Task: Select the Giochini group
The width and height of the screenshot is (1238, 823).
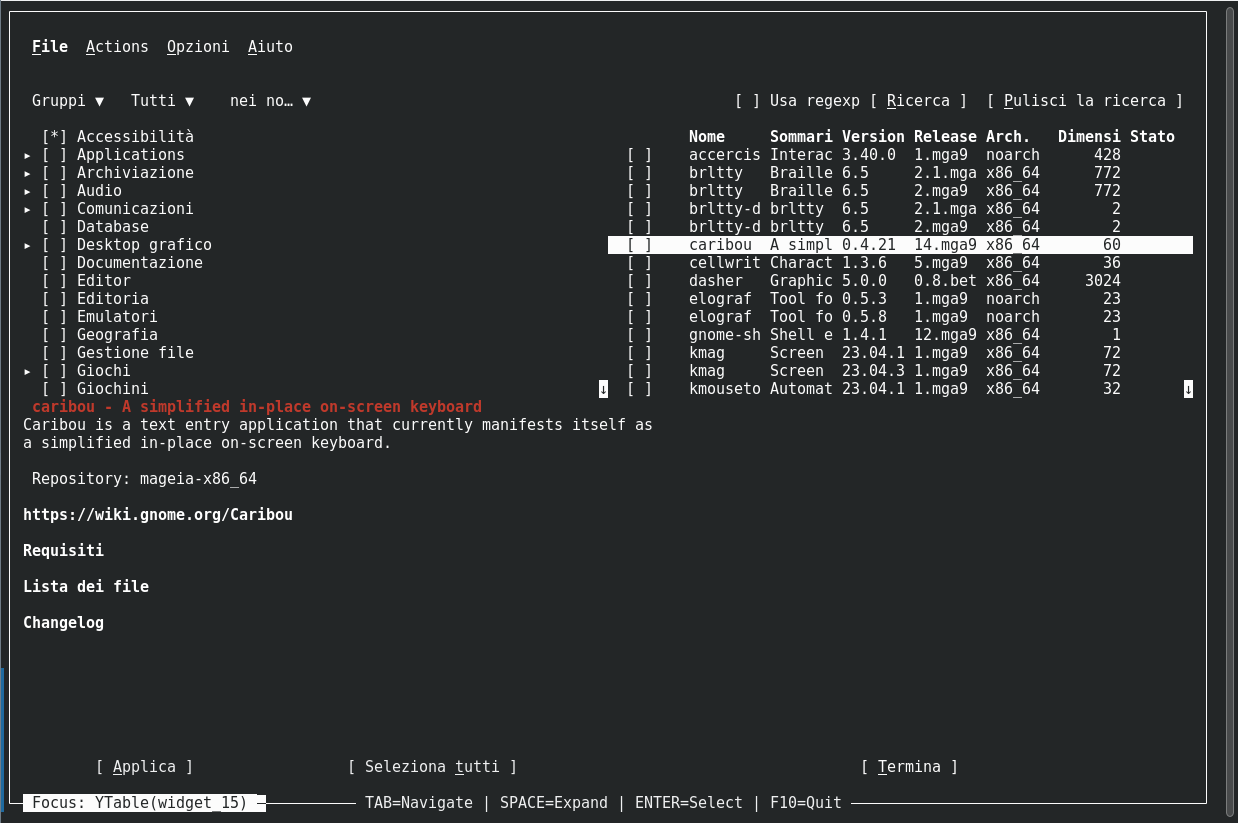Action: [113, 389]
